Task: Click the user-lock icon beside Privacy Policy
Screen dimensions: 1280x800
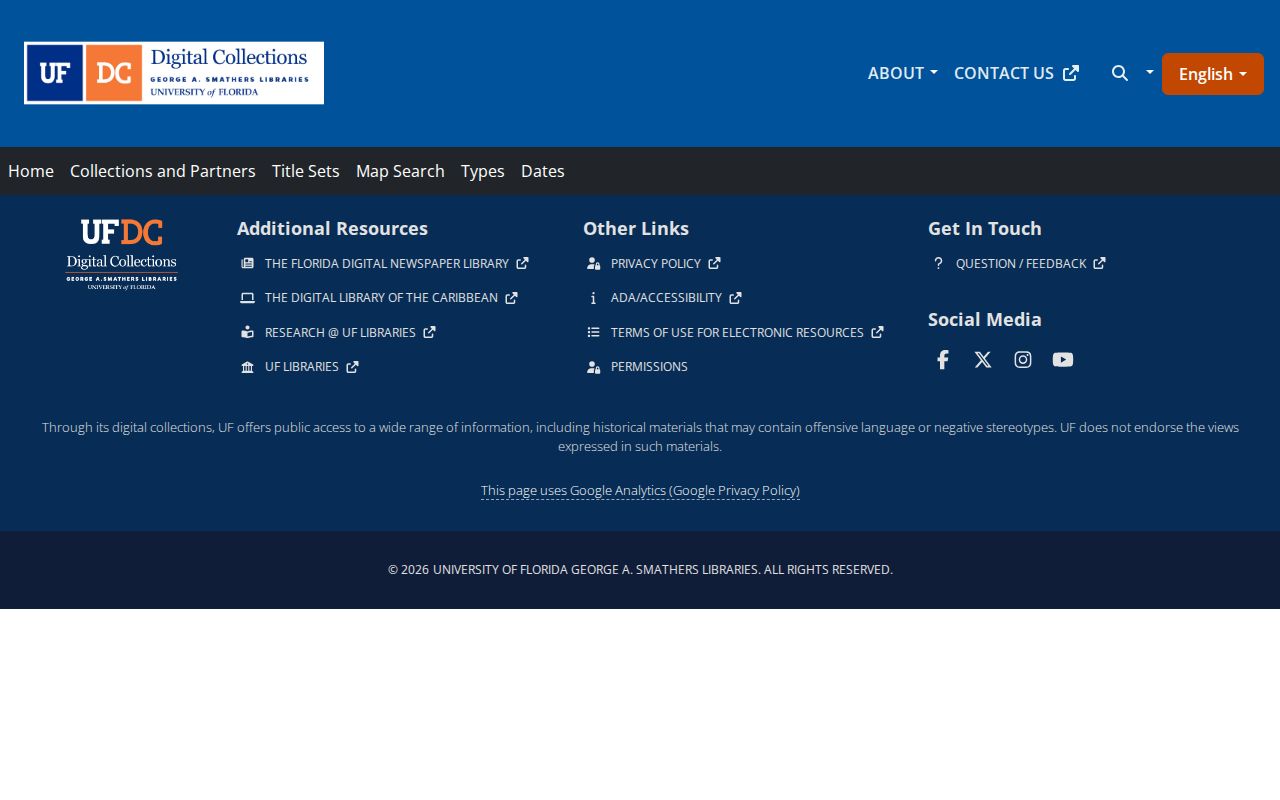Action: (593, 264)
